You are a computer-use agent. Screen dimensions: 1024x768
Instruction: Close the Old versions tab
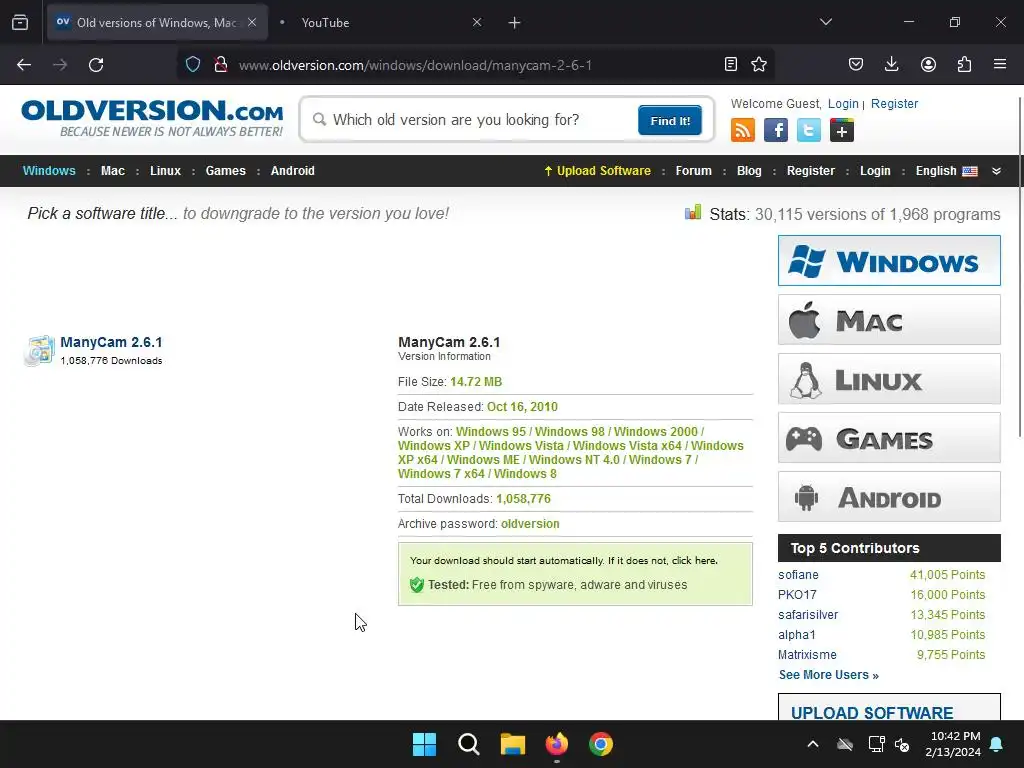click(252, 22)
